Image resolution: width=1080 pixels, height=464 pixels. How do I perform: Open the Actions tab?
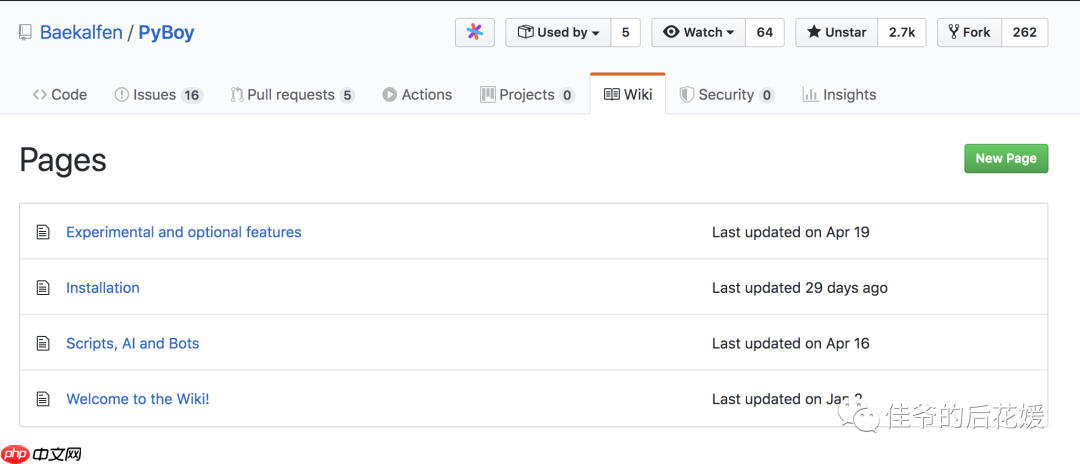click(417, 95)
